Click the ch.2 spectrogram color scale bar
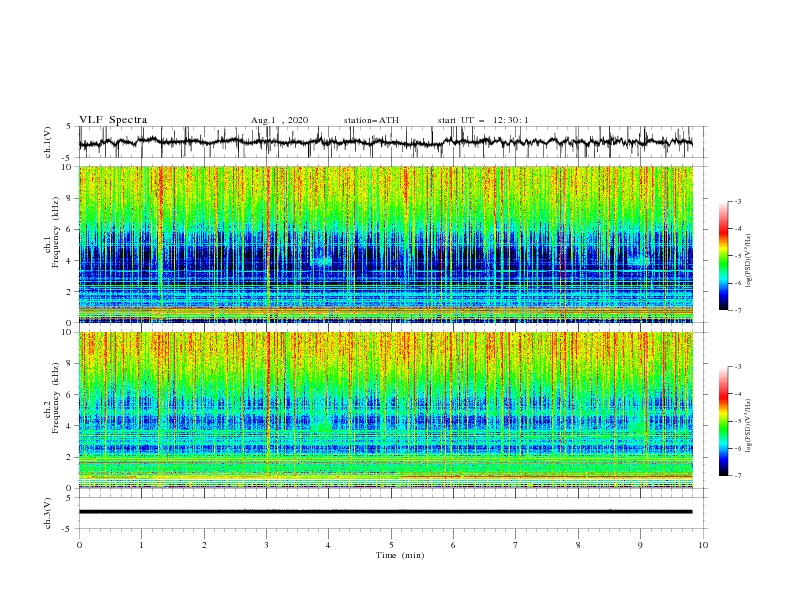 point(723,421)
